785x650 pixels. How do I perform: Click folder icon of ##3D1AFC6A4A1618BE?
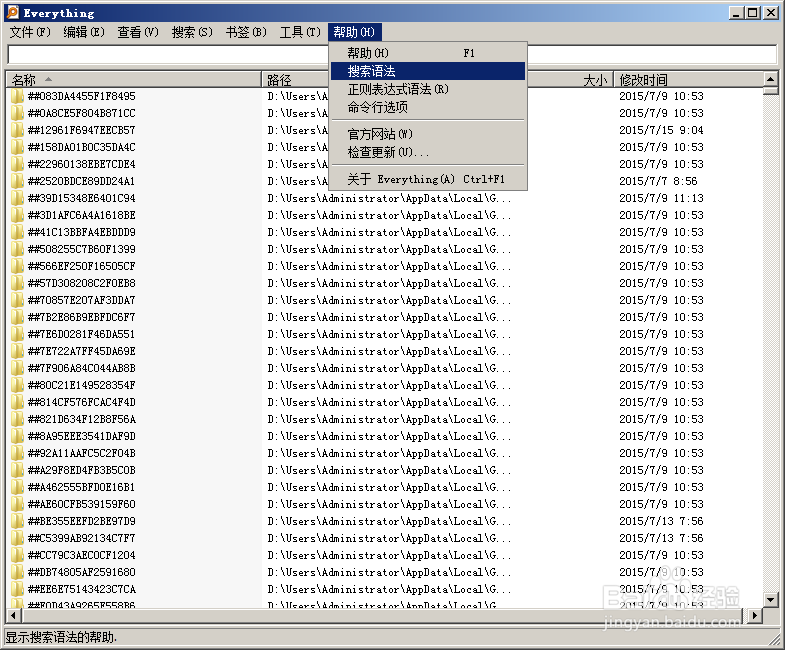click(x=17, y=215)
